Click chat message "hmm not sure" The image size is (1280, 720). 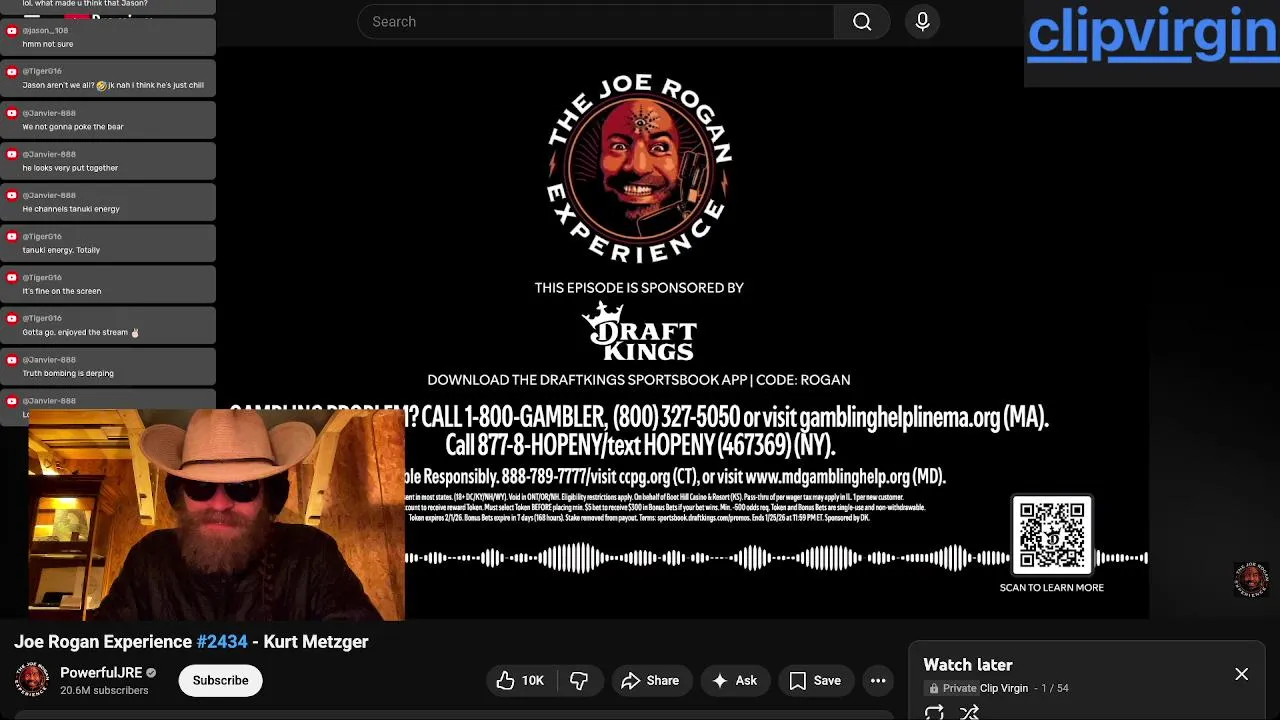pos(48,44)
